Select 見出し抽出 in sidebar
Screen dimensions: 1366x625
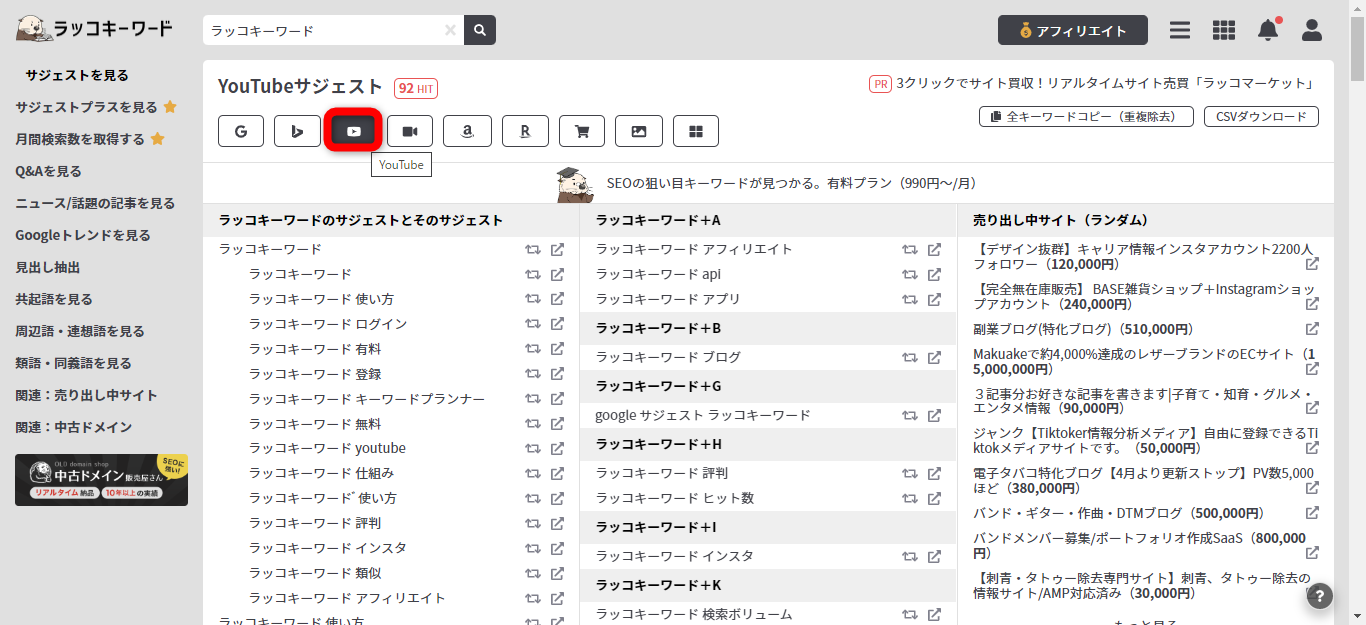47,267
